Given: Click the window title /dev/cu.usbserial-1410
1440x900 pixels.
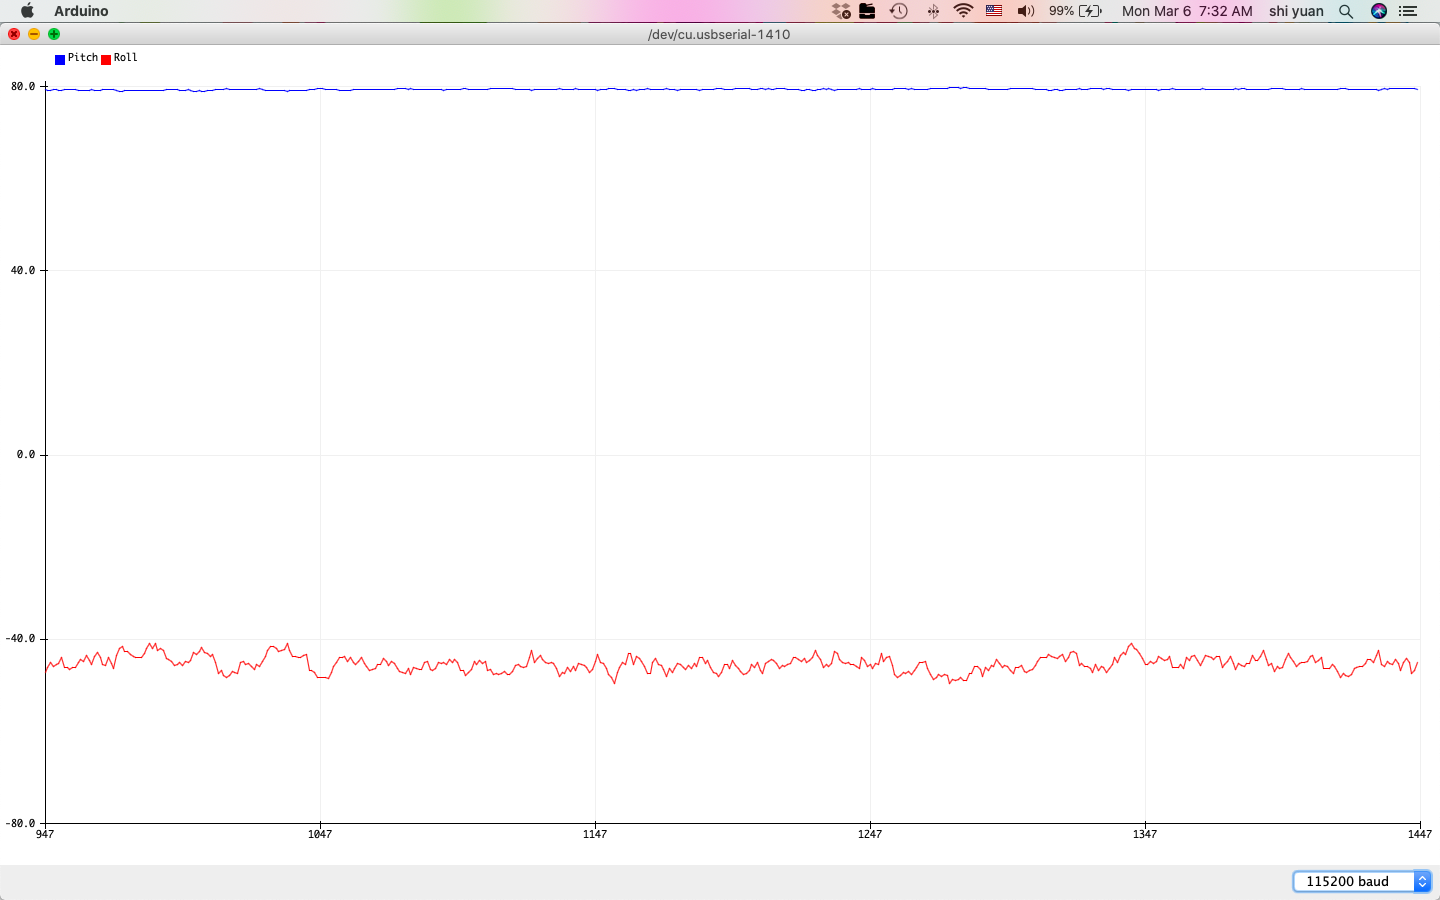Looking at the screenshot, I should pyautogui.click(x=719, y=34).
